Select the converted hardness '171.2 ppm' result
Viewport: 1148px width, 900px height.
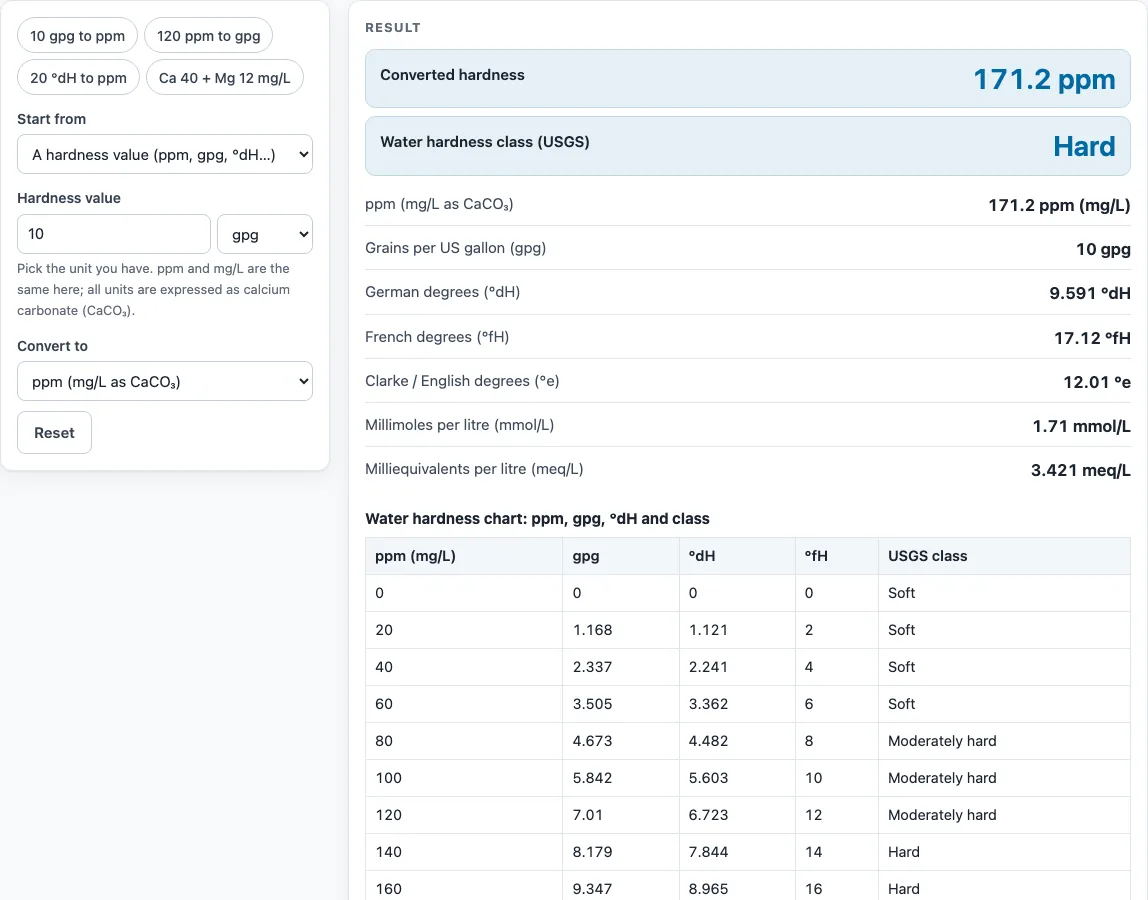[1044, 79]
